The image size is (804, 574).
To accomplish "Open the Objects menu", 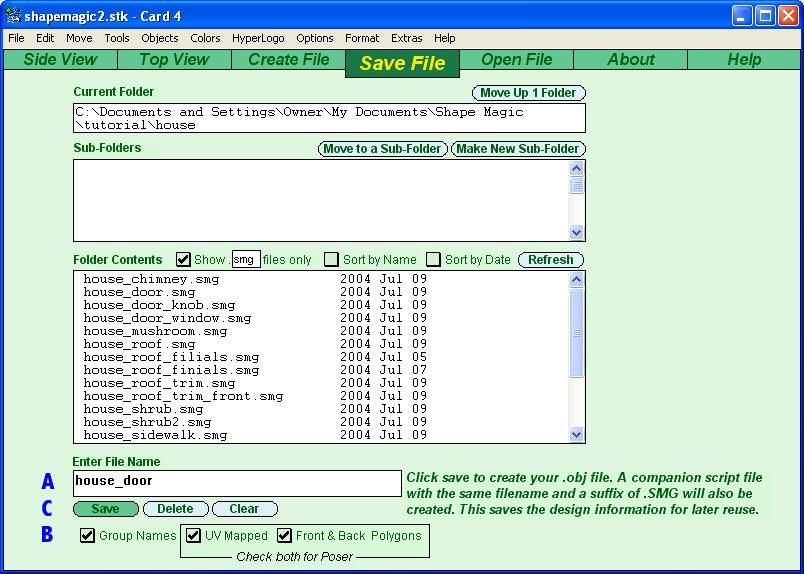I will click(160, 38).
